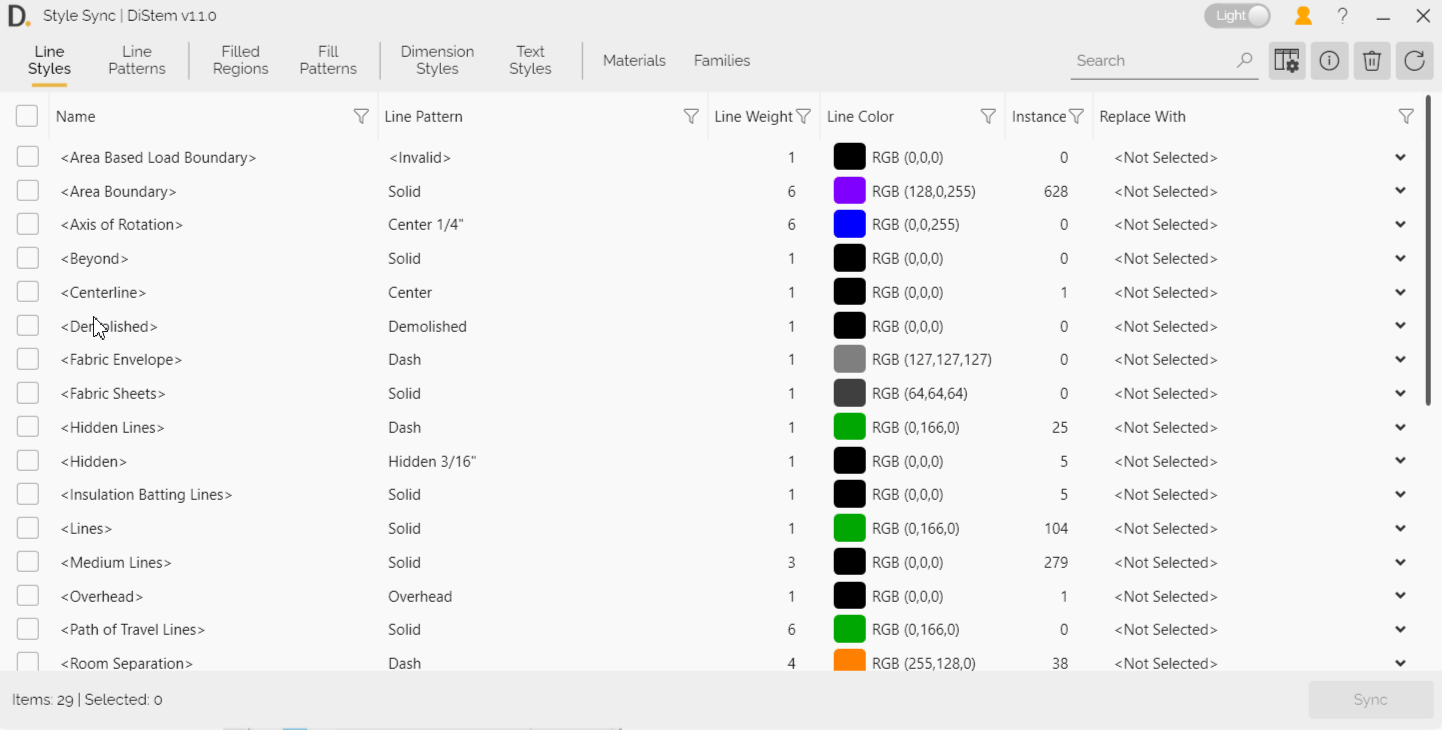The image size is (1442, 730).
Task: Click into the Search field
Action: pyautogui.click(x=1150, y=61)
